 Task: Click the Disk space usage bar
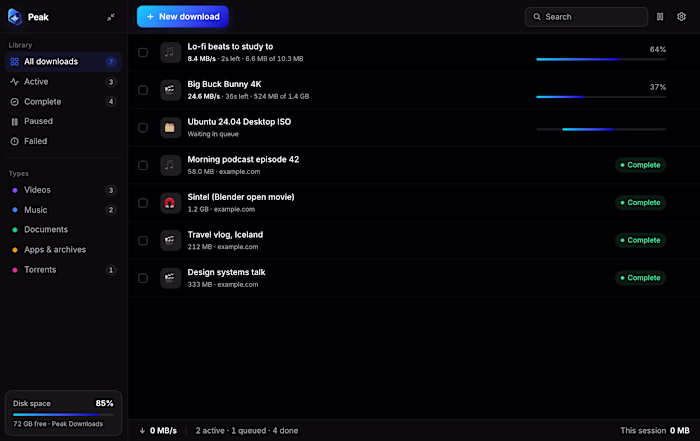pos(63,415)
